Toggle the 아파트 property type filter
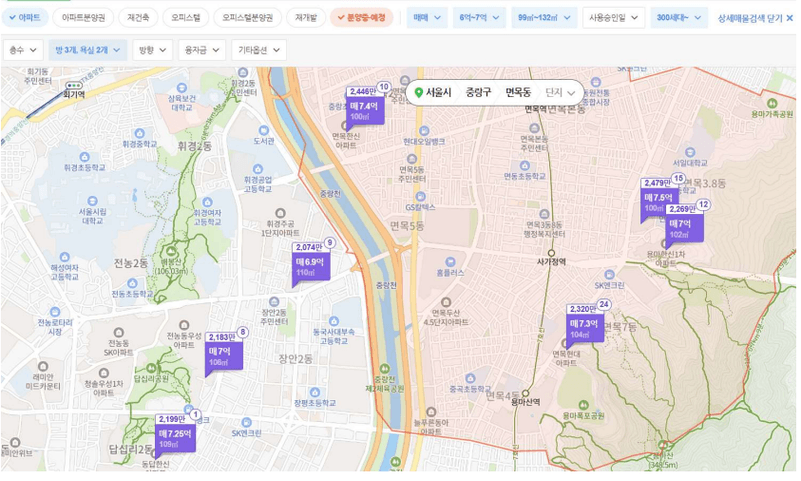The width and height of the screenshot is (801, 481). (x=25, y=17)
